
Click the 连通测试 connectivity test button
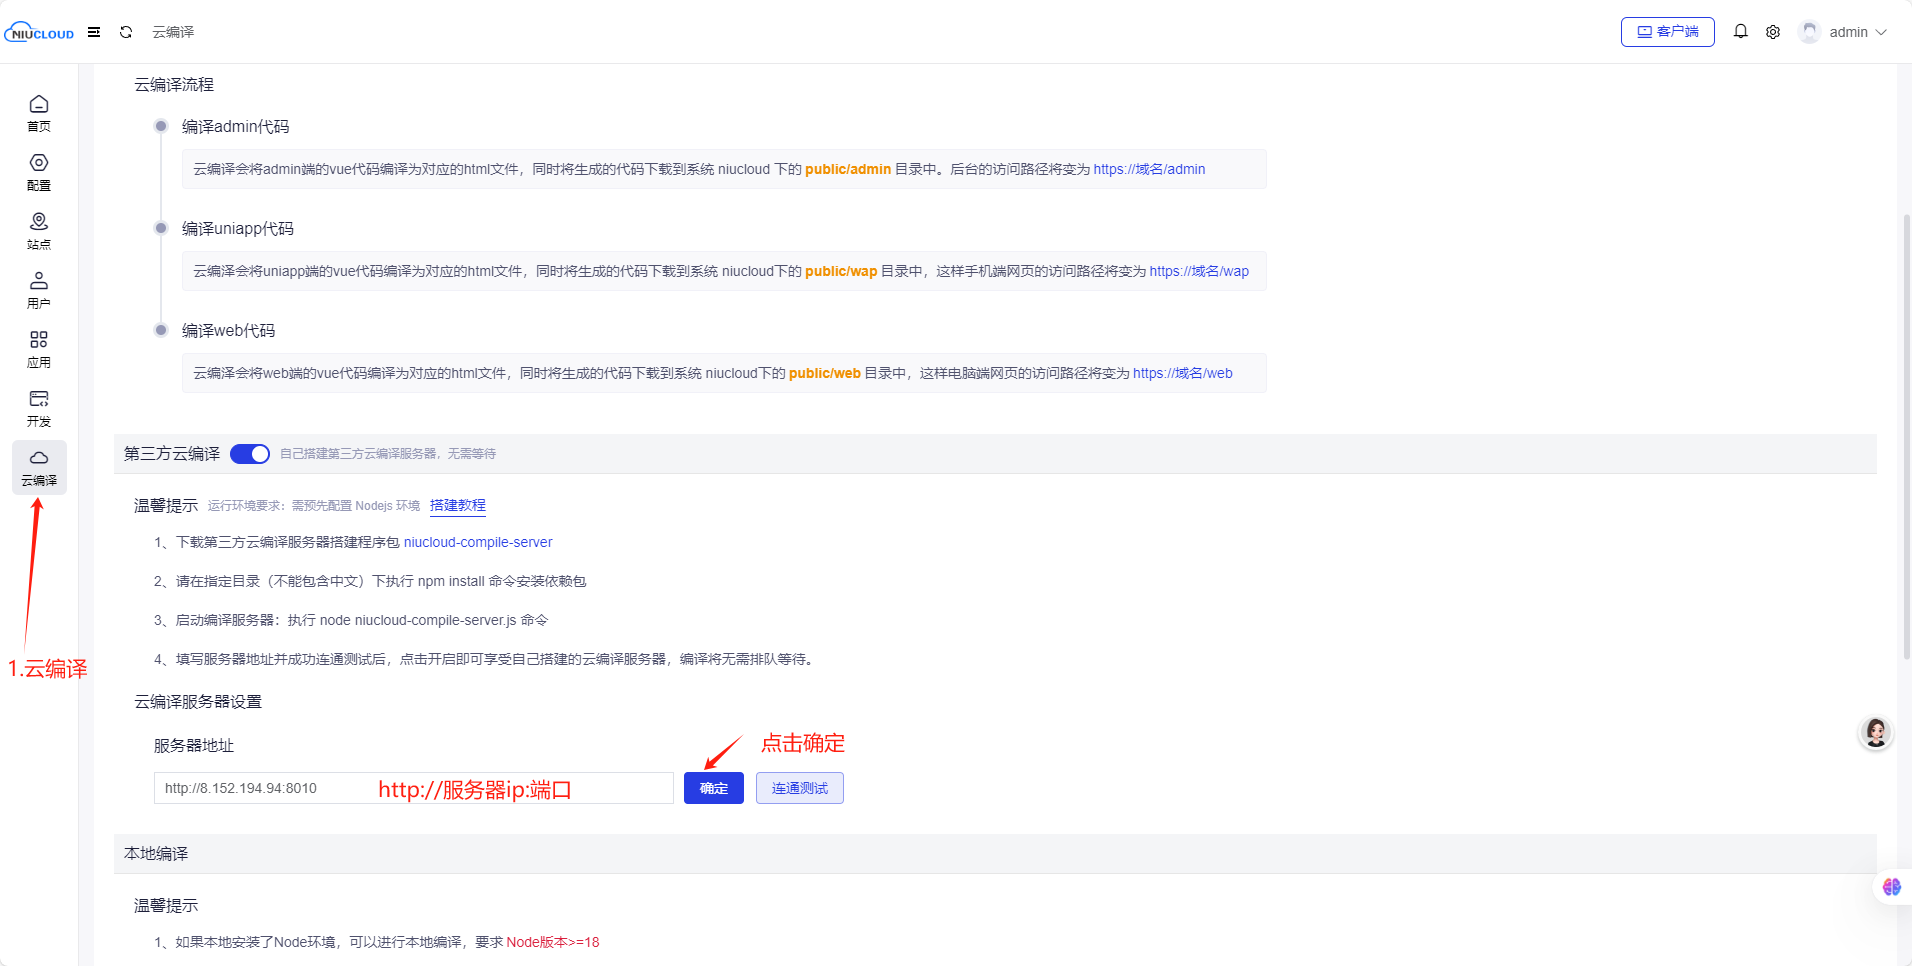(799, 788)
